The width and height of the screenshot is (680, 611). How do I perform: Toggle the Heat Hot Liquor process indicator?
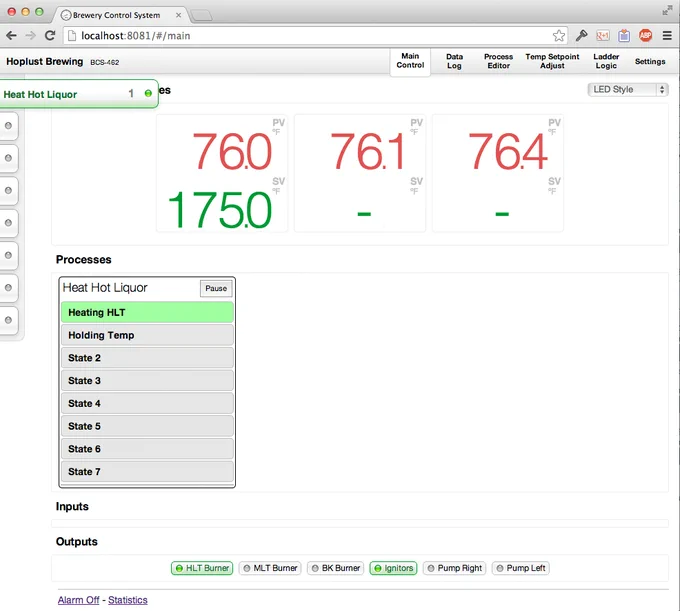[148, 93]
